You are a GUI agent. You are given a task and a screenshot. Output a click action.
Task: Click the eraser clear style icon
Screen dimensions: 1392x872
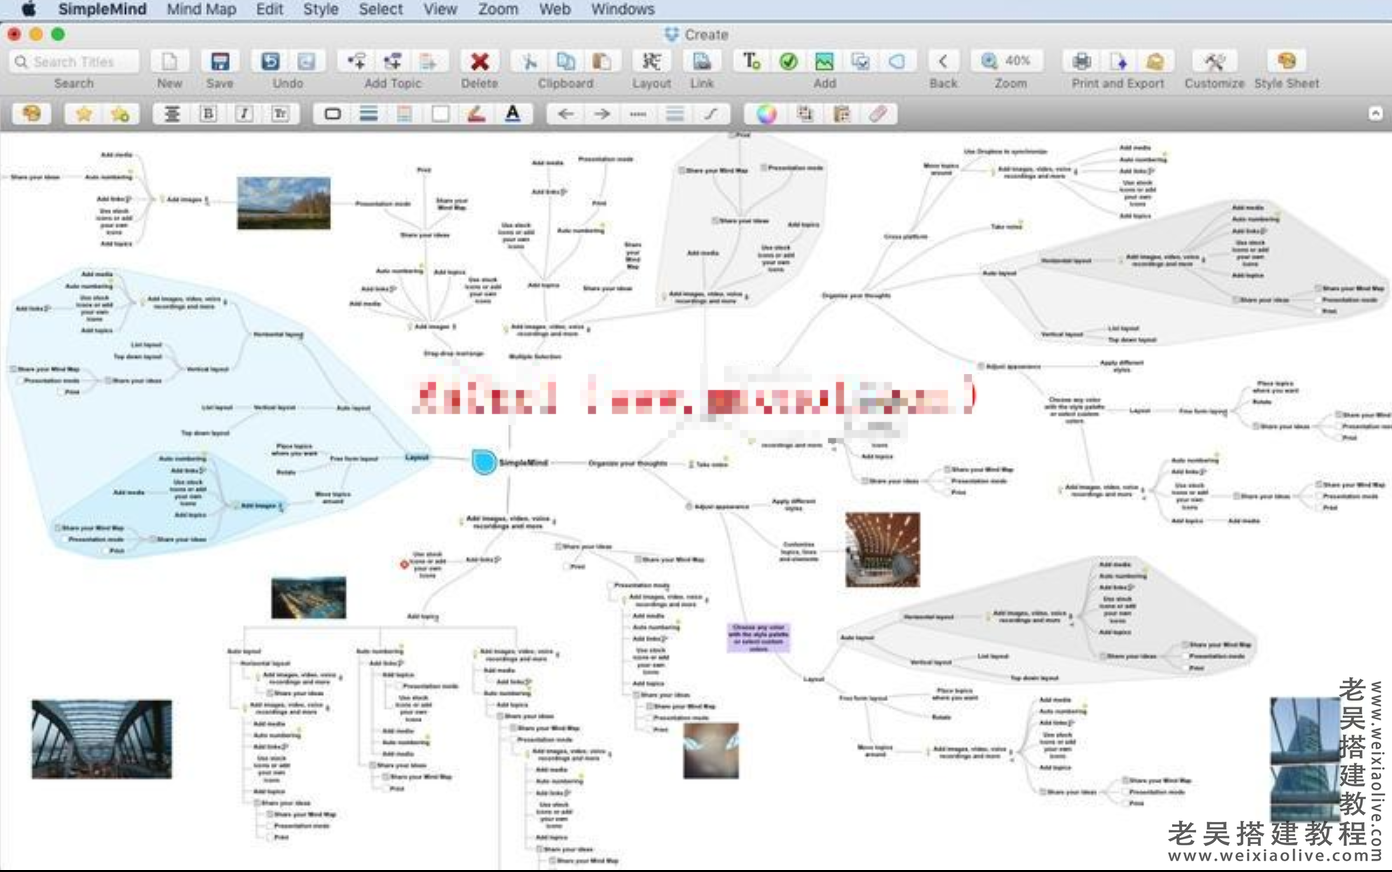pyautogui.click(x=877, y=114)
